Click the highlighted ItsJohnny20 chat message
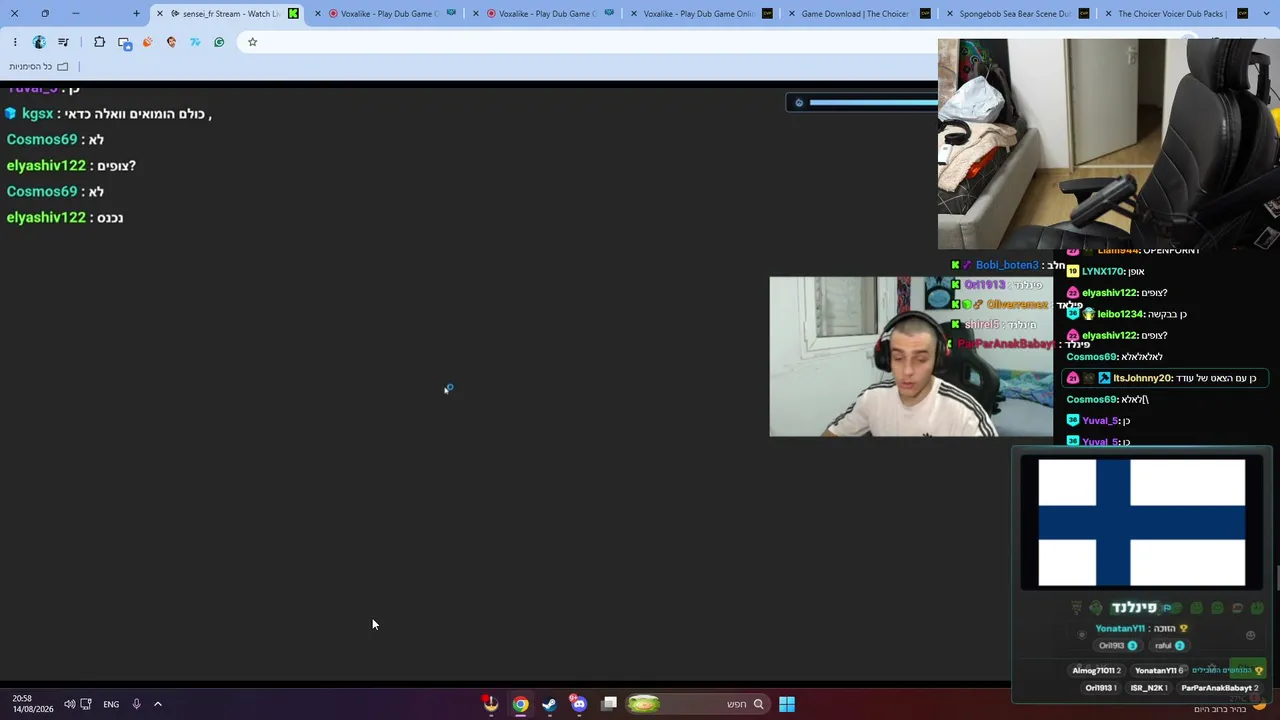Screen dimensions: 1280x720 [1166, 378]
